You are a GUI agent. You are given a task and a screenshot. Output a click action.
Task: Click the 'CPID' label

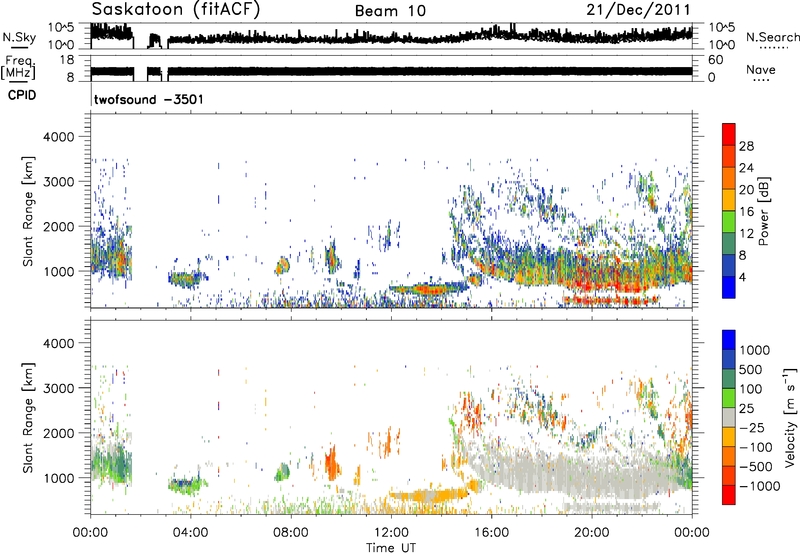pyautogui.click(x=22, y=95)
